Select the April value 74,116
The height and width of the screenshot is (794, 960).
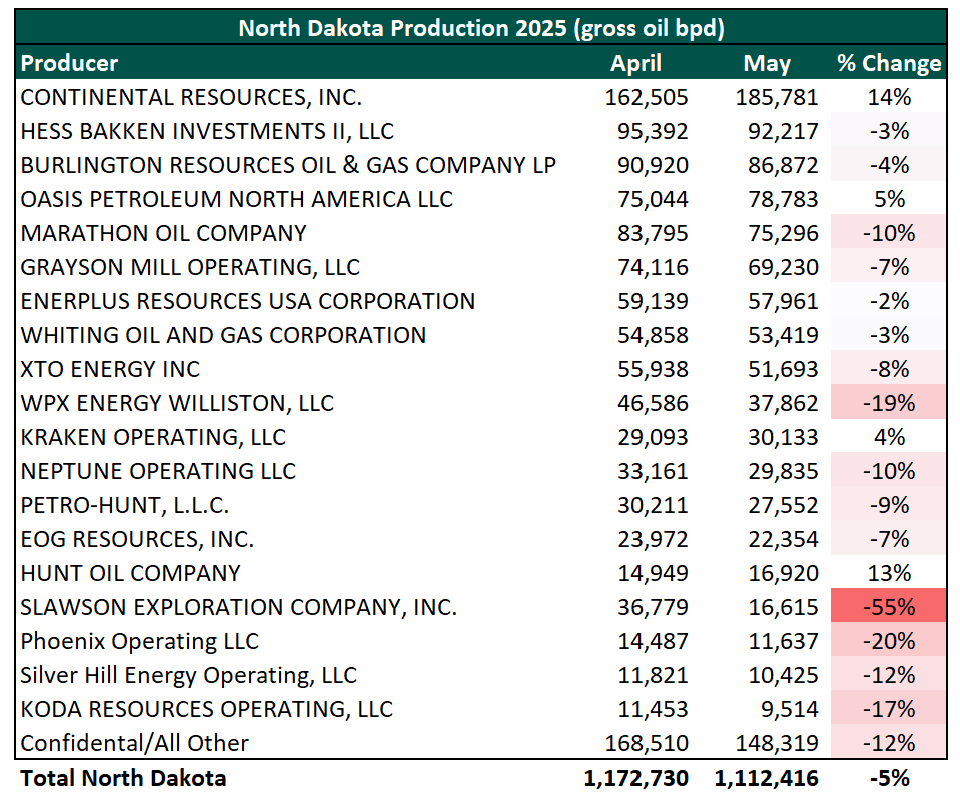coord(653,268)
